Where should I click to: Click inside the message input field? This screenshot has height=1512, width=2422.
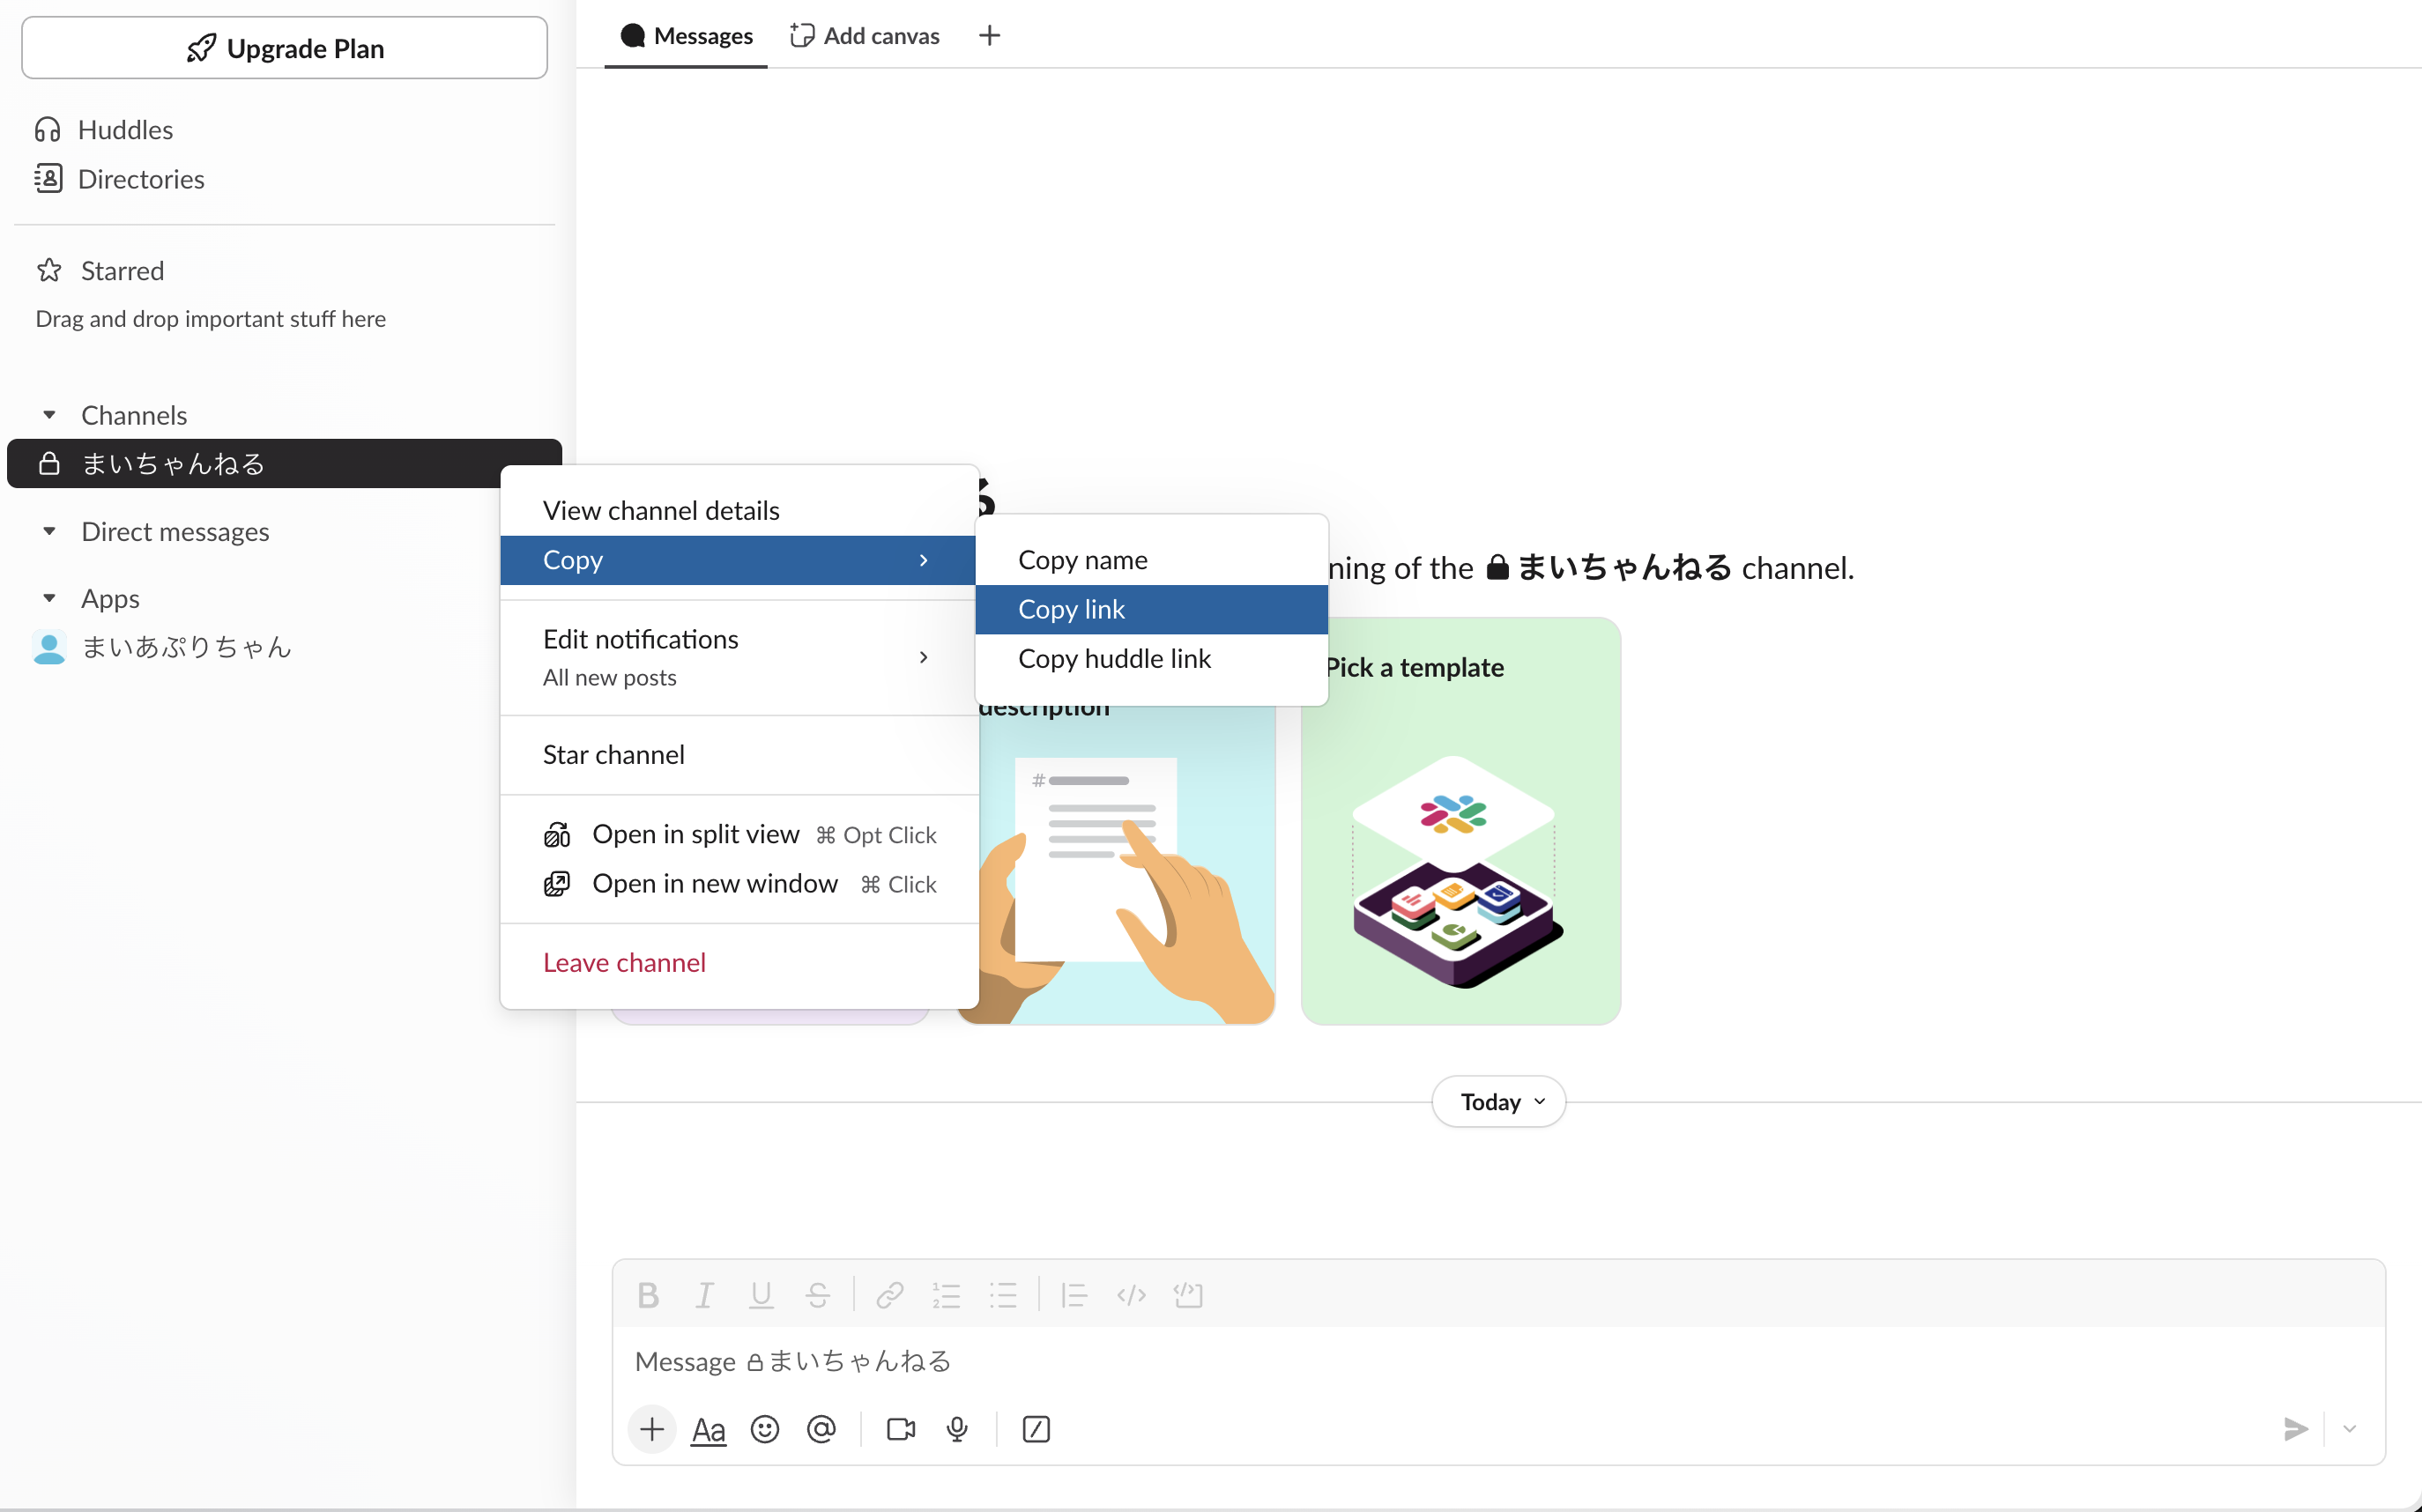[x=1300, y=1361]
